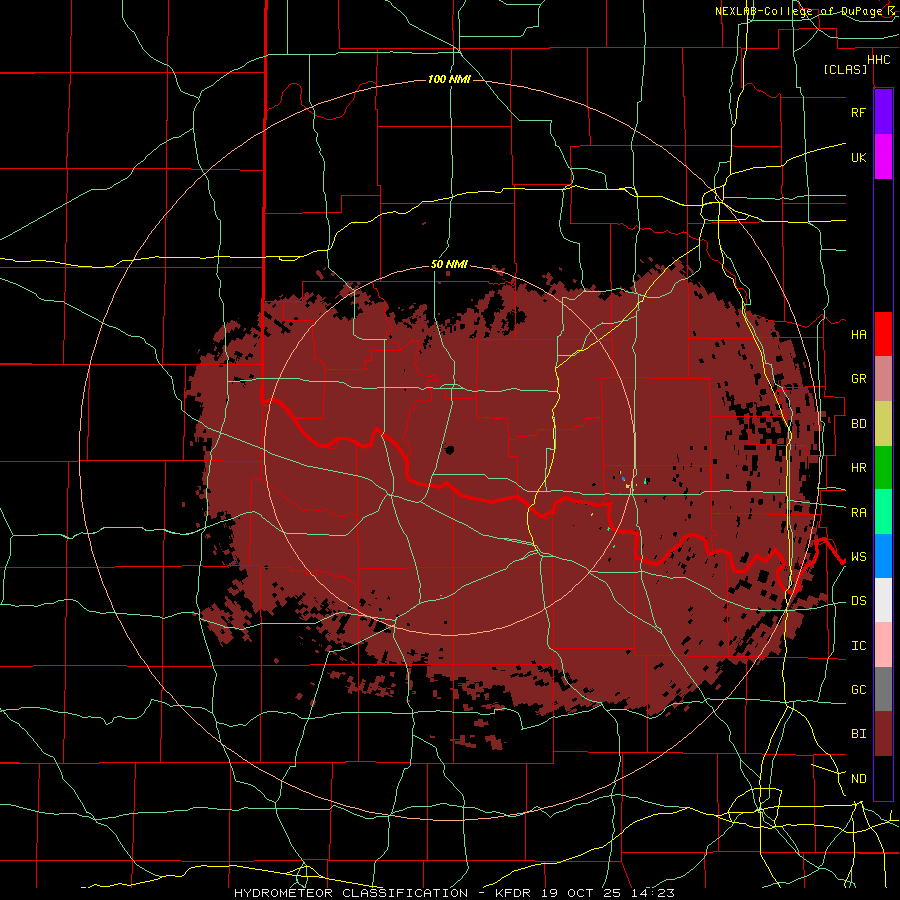Select the yellow BD legend swatch
Screen dimensions: 900x900
tap(883, 424)
